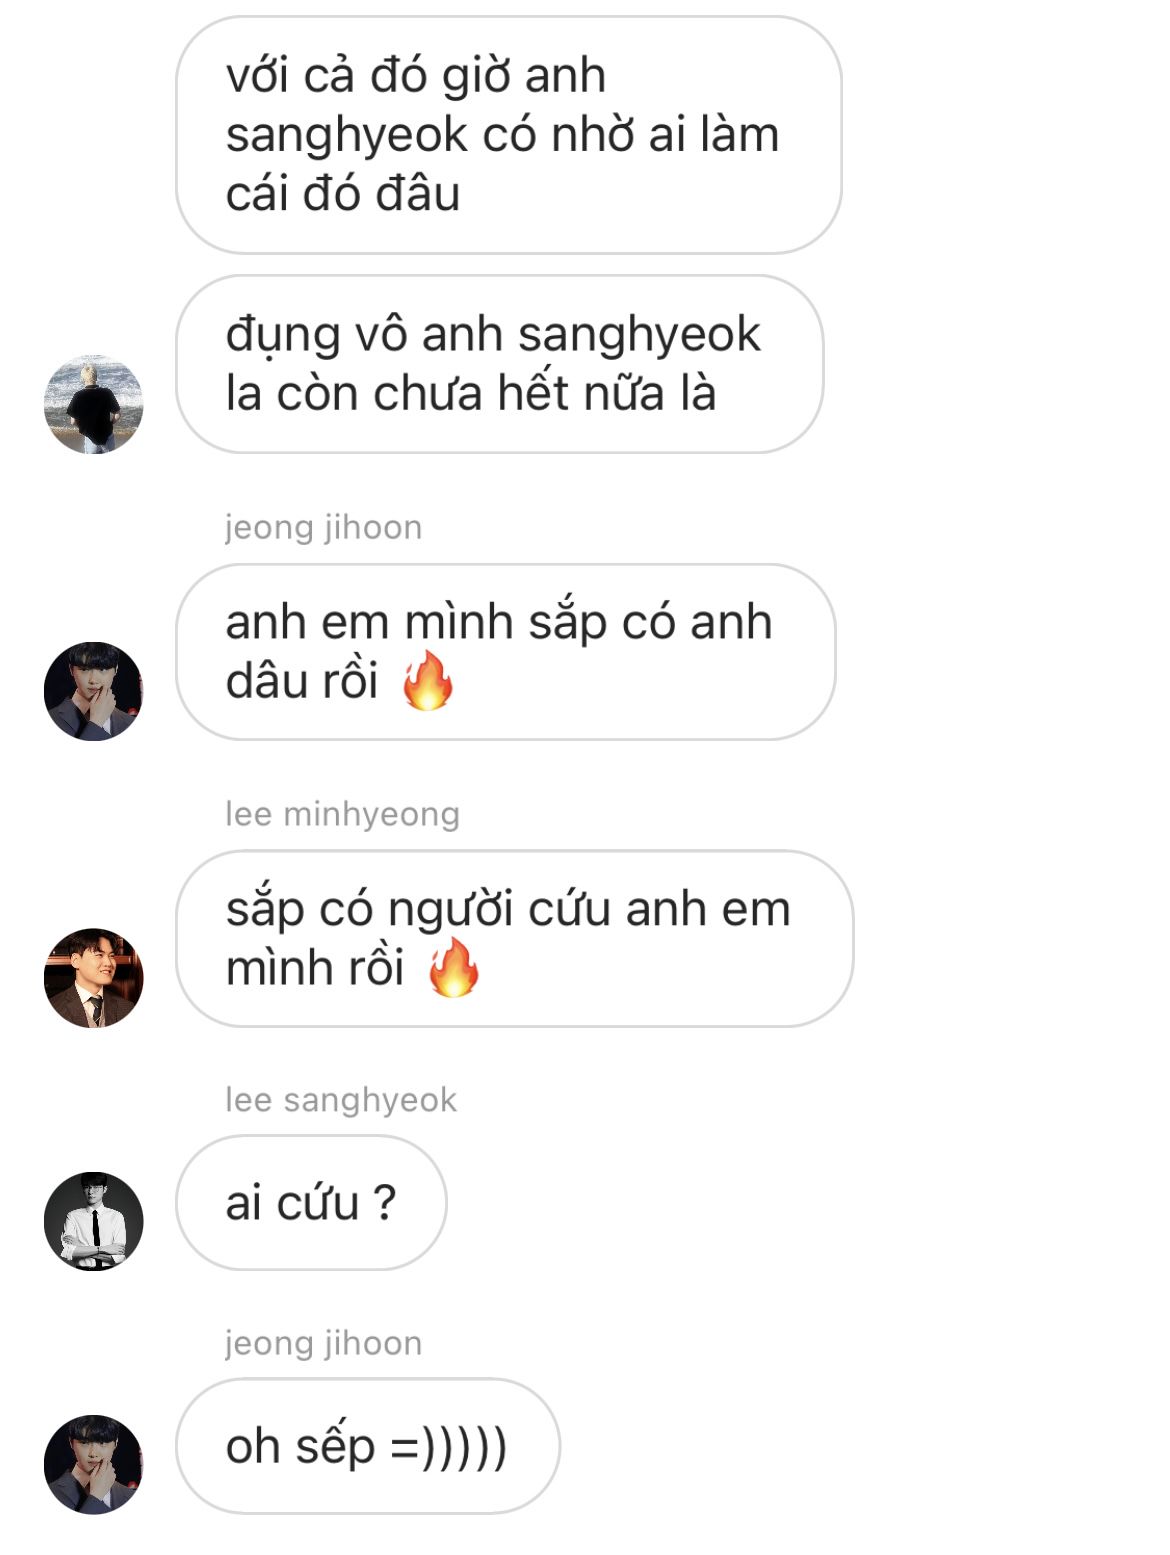Select the 'sắp có người cứu' message bubble

(515, 938)
